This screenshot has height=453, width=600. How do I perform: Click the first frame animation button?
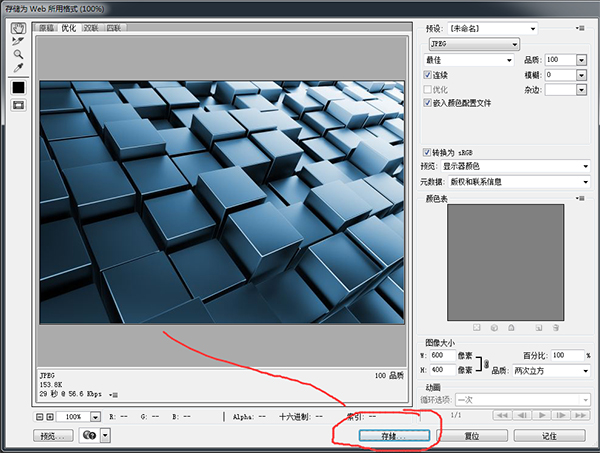tap(502, 415)
